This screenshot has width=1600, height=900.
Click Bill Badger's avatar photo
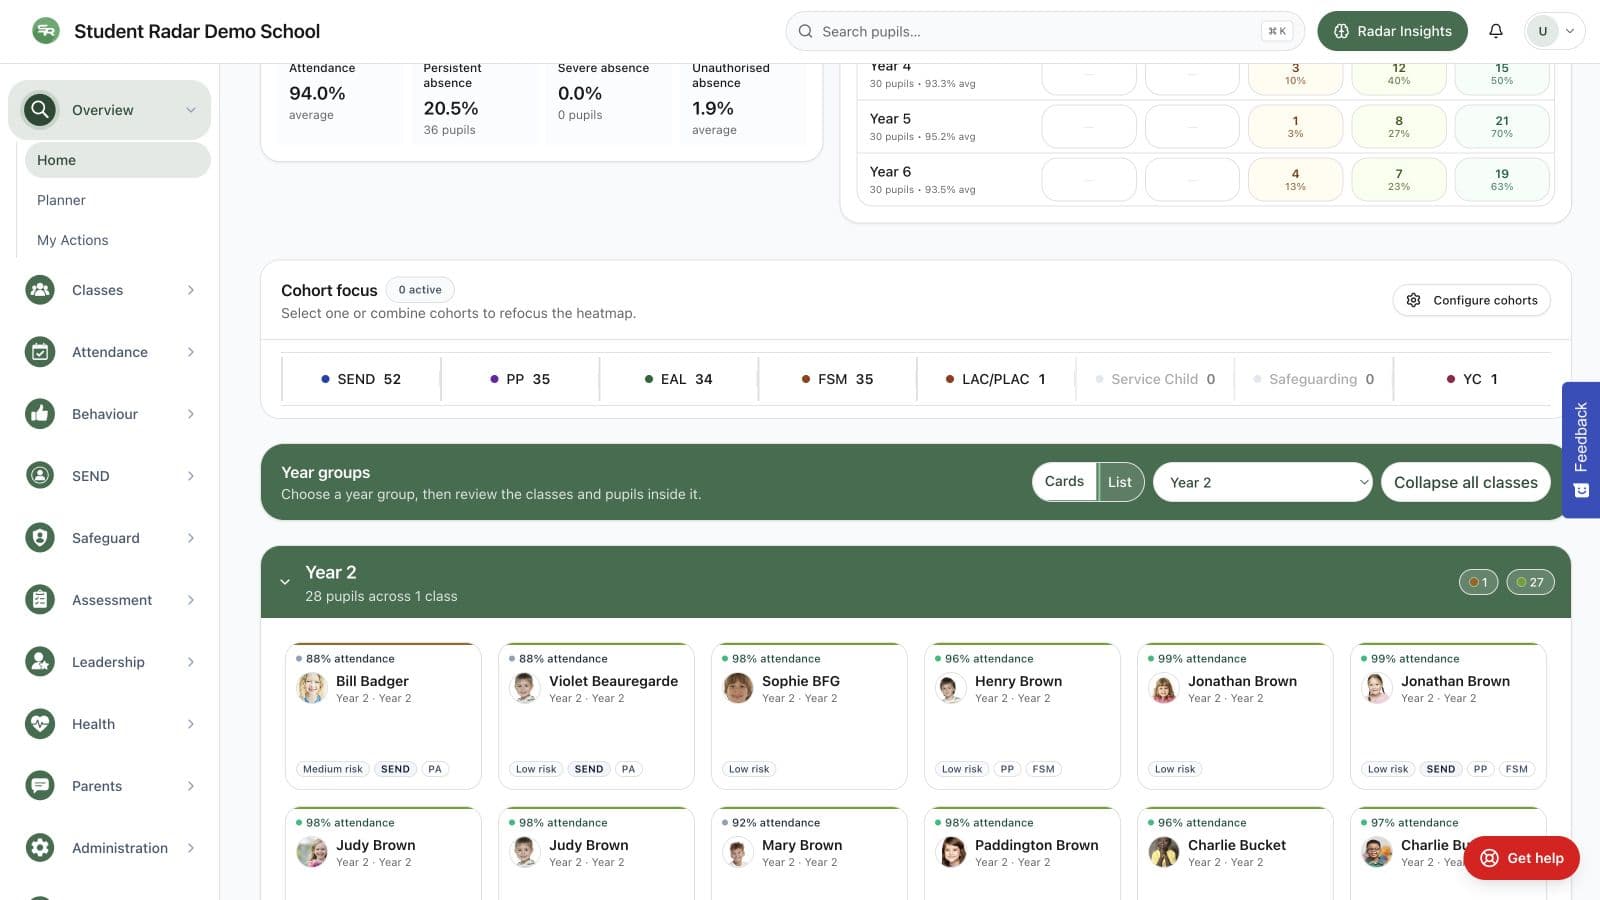click(312, 688)
